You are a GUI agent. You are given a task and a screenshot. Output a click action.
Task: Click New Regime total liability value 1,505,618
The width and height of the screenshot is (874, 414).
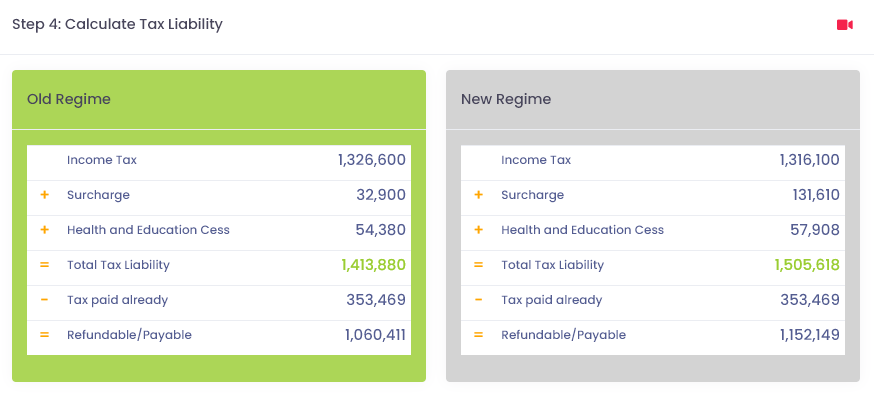(807, 265)
